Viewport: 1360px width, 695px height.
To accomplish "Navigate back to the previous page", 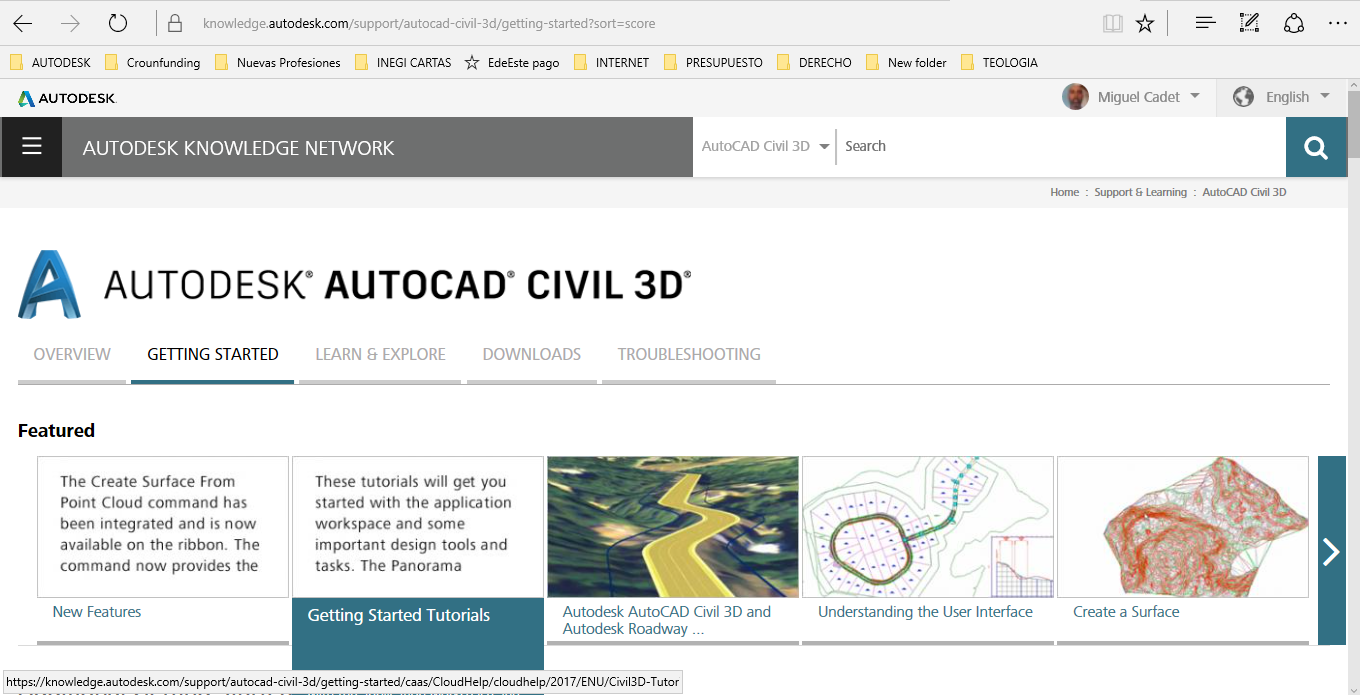I will click(x=21, y=23).
